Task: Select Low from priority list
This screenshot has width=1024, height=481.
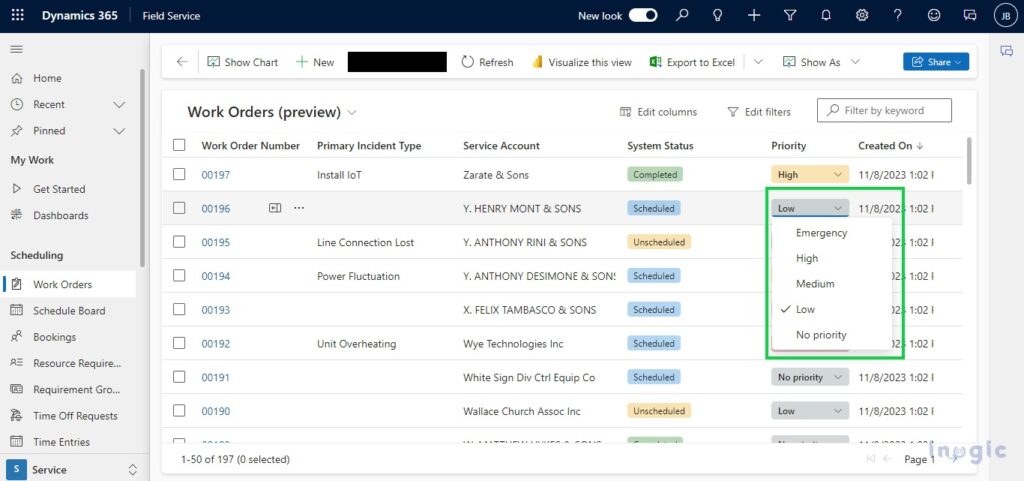Action: tap(831, 309)
